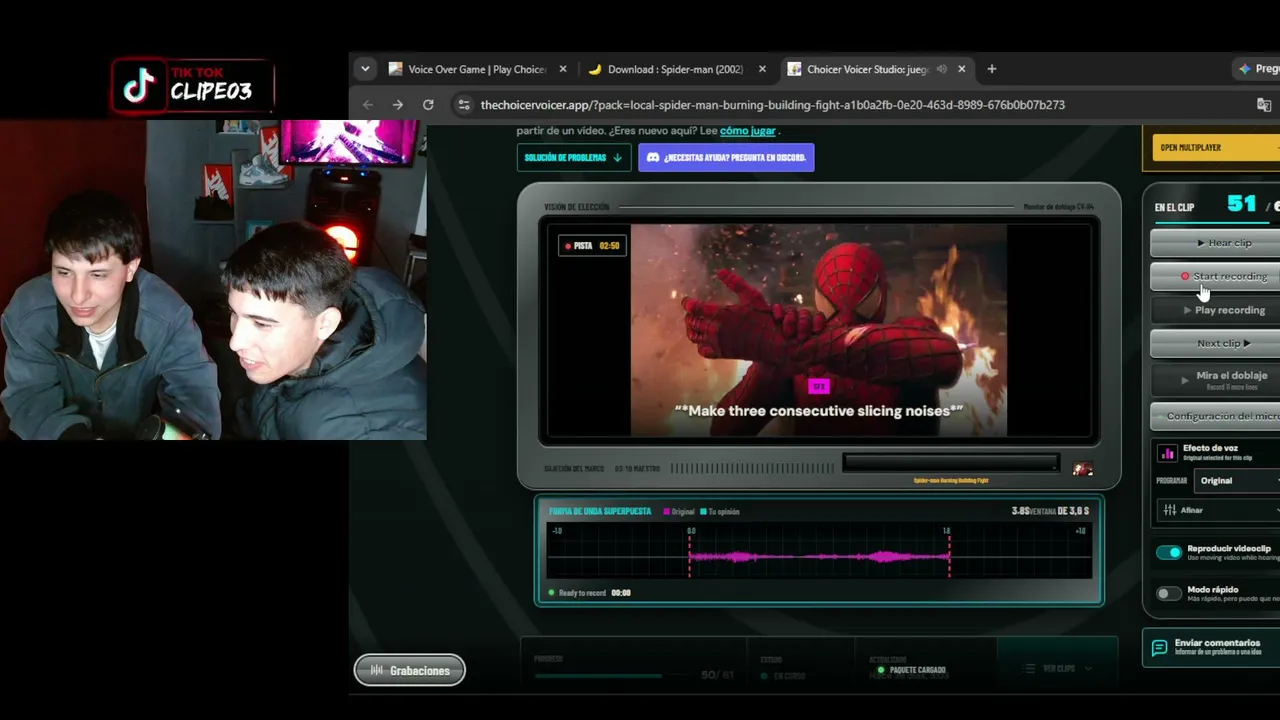Go forward in browser history
Image resolution: width=1280 pixels, height=720 pixels.
click(398, 105)
